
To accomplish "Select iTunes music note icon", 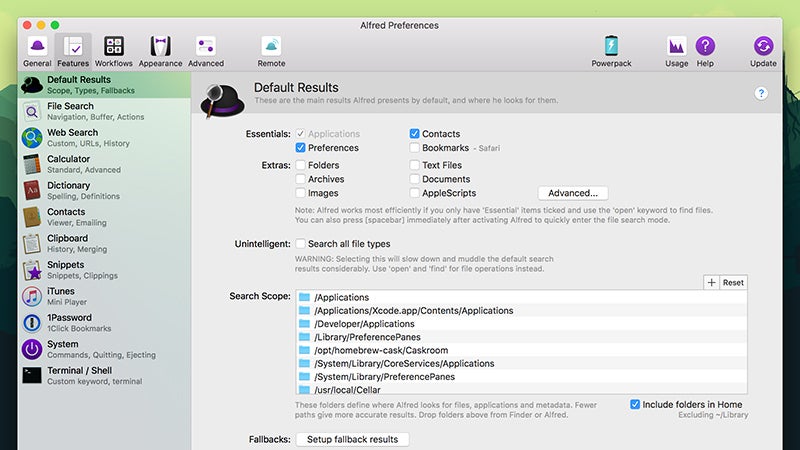I will point(32,296).
